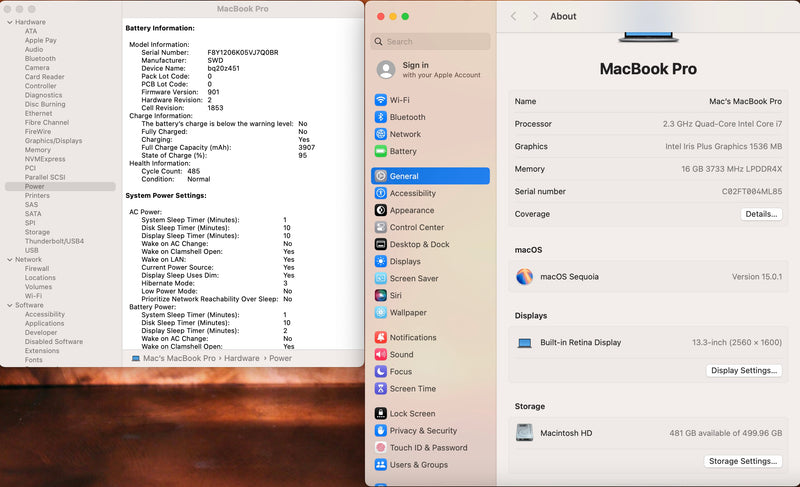Viewport: 800px width, 487px height.
Task: Select the Network globe icon
Action: pyautogui.click(x=381, y=134)
